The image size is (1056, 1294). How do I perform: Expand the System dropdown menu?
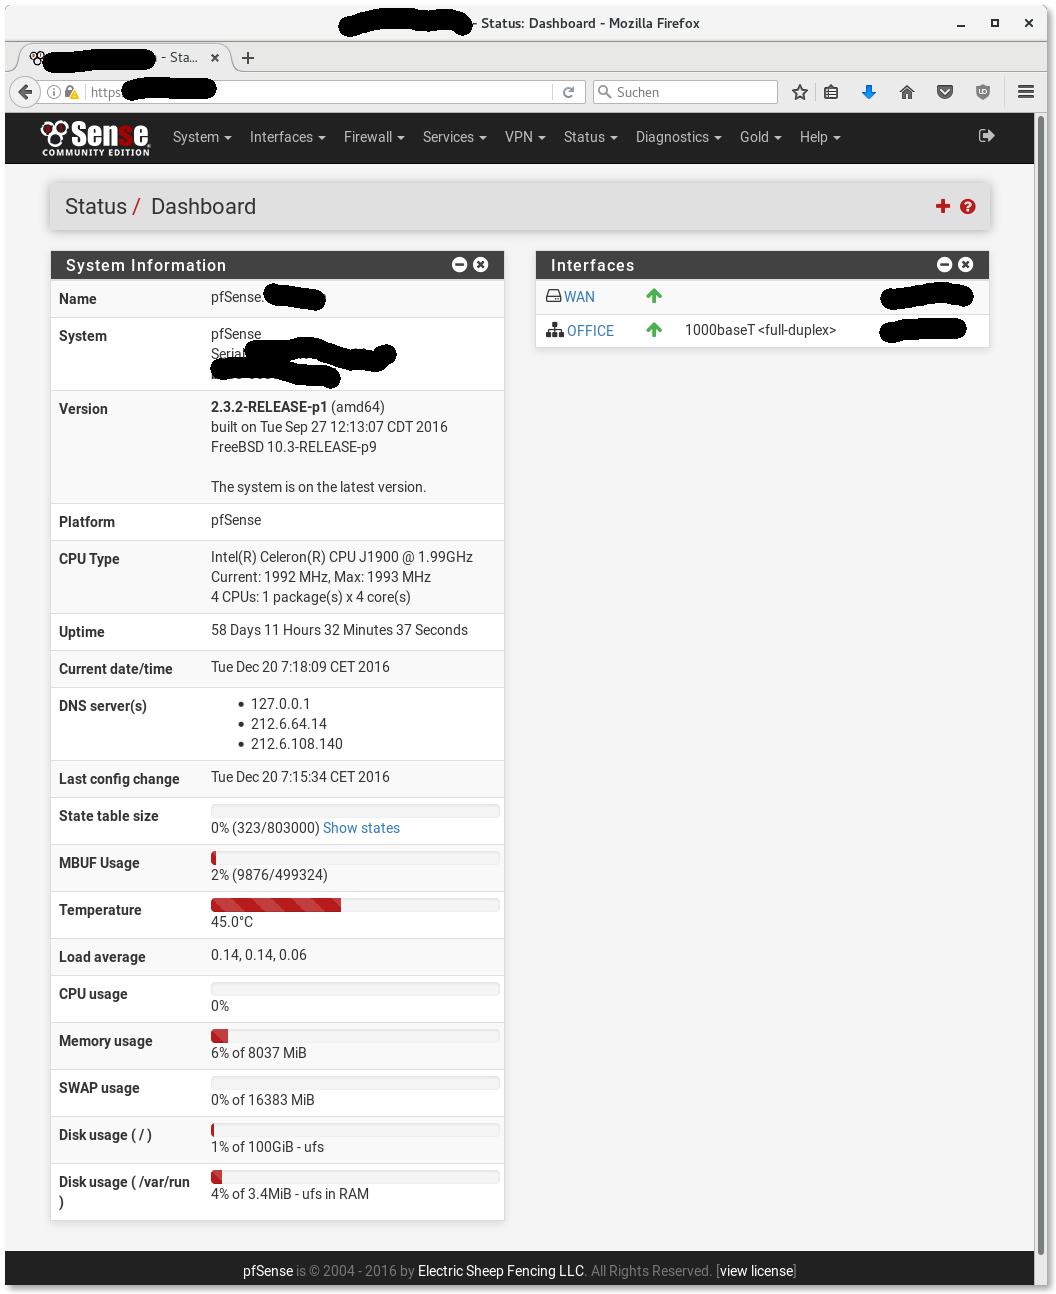click(x=201, y=137)
